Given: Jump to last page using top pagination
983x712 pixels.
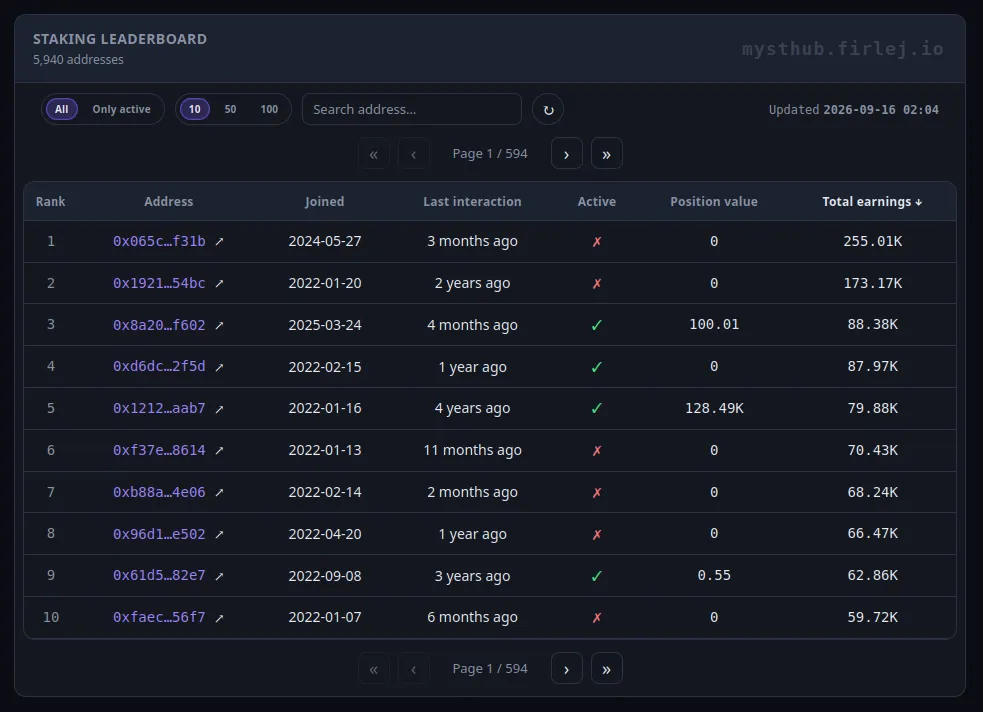Looking at the screenshot, I should coord(607,154).
